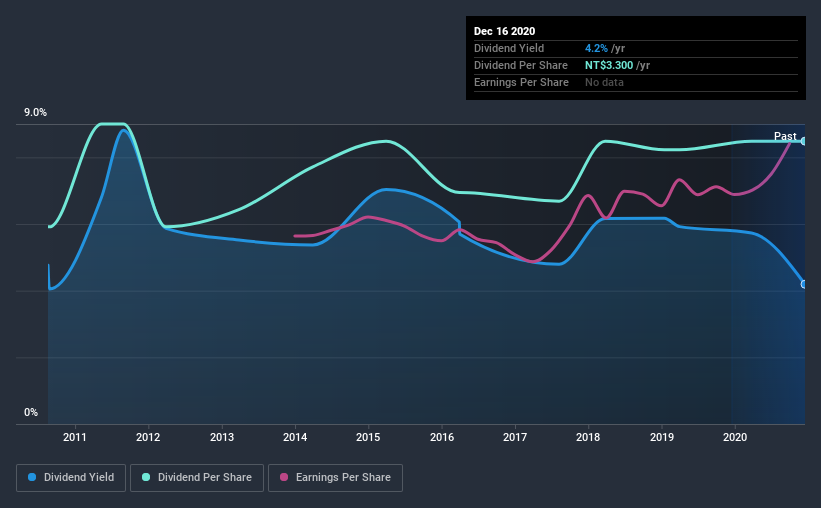This screenshot has height=508, width=821.
Task: Click the Past label on the chart
Action: click(785, 136)
